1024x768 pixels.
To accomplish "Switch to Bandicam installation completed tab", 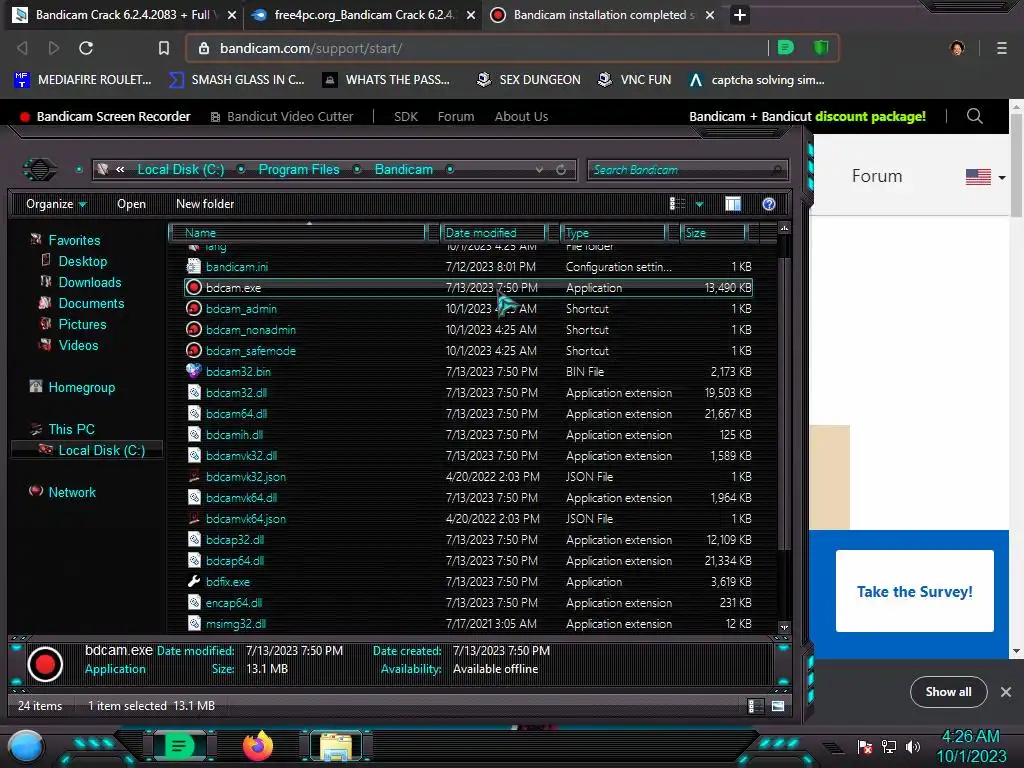I will [x=603, y=14].
